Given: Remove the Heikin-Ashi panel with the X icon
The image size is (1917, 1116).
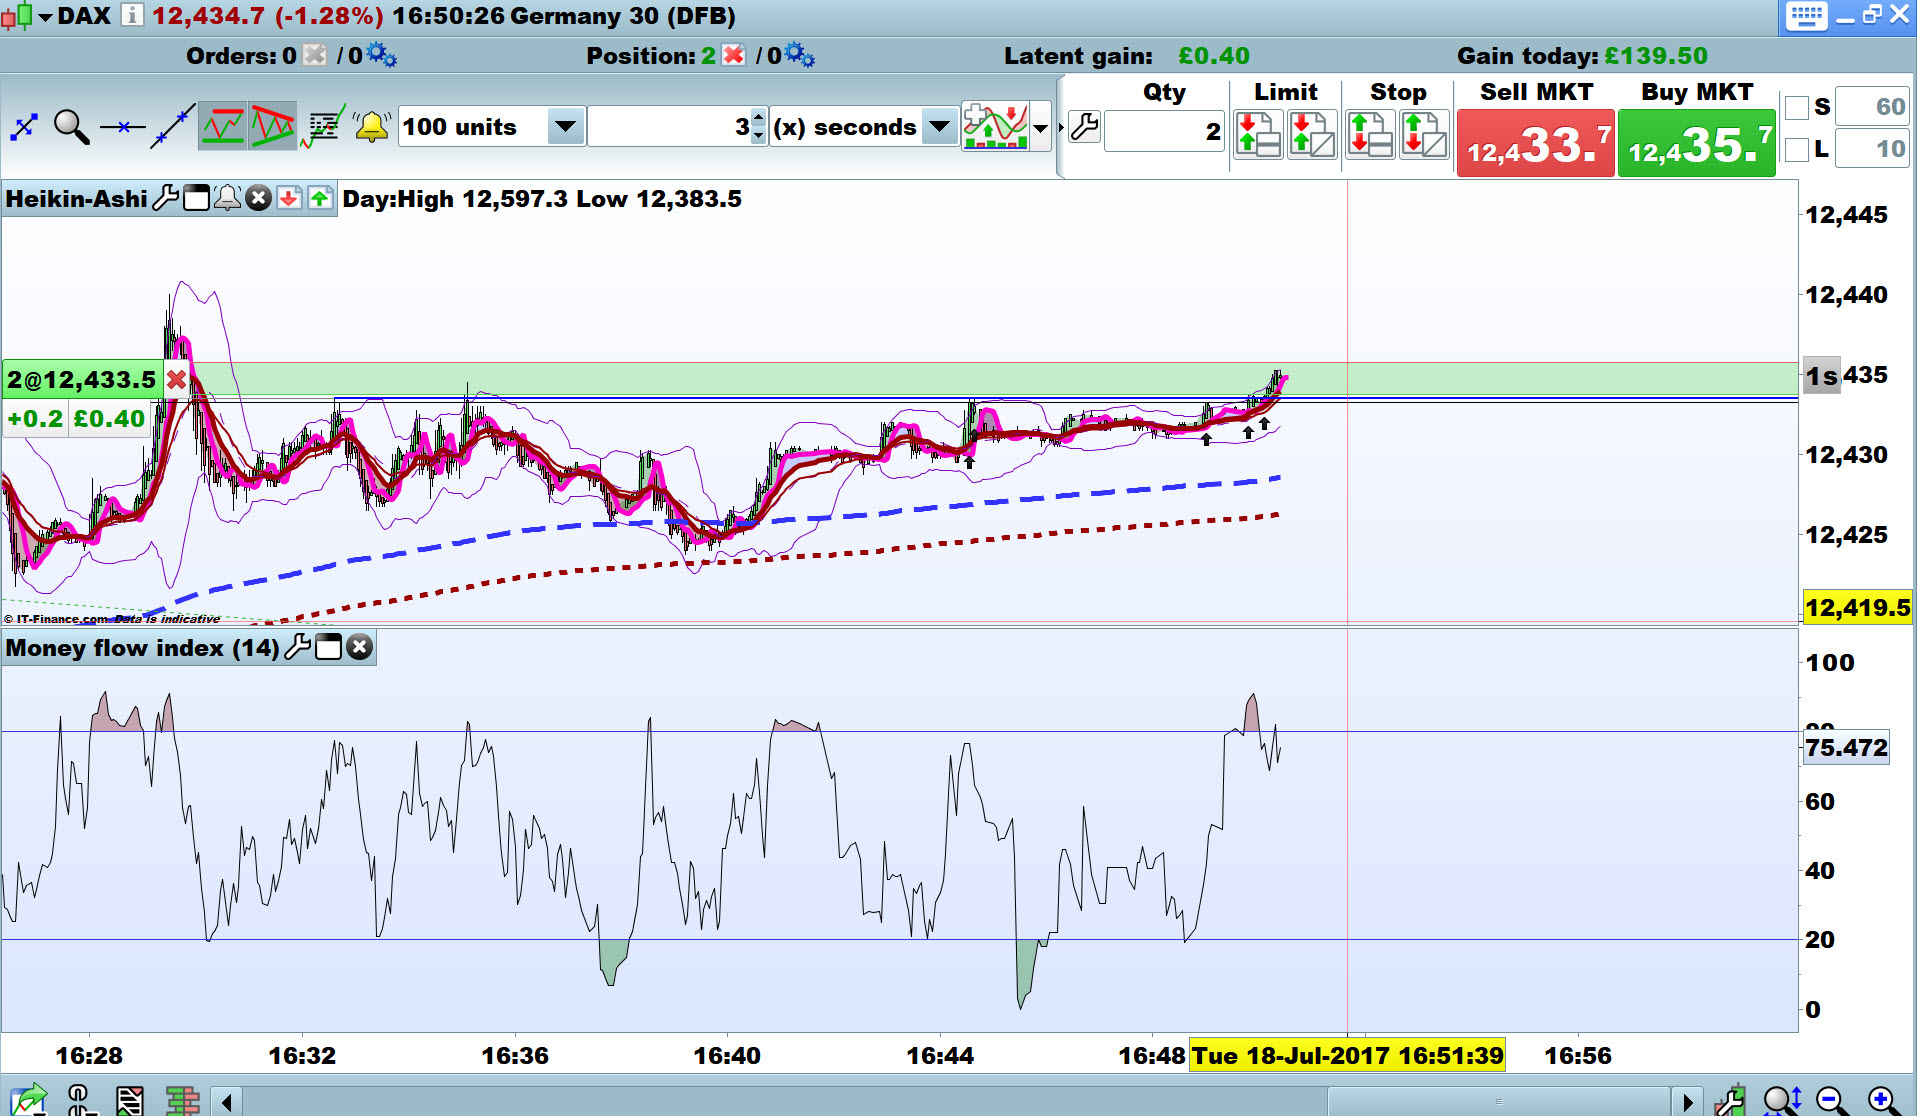Looking at the screenshot, I should pyautogui.click(x=258, y=198).
